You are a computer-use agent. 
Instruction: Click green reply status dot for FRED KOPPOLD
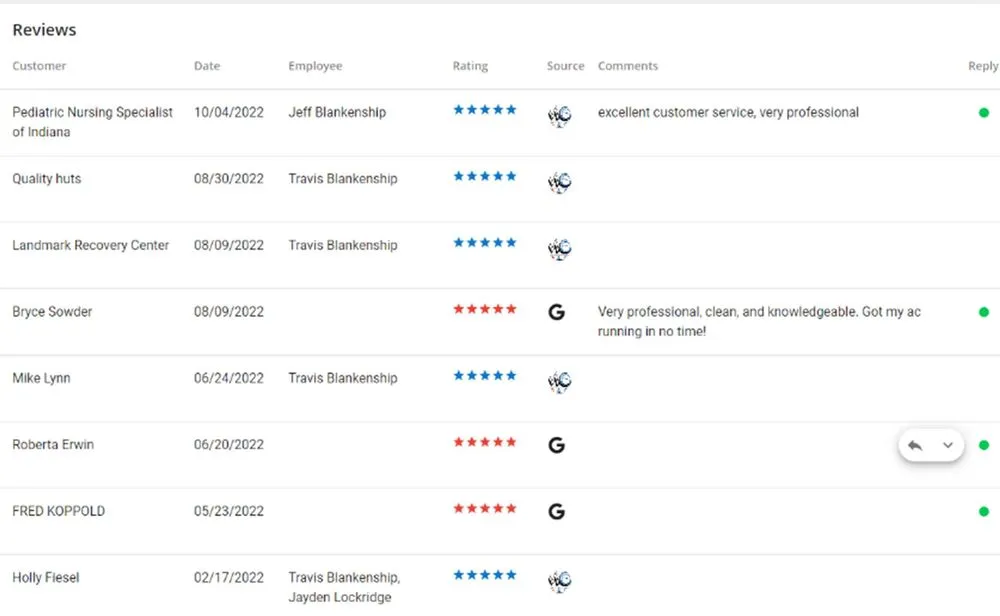[984, 511]
